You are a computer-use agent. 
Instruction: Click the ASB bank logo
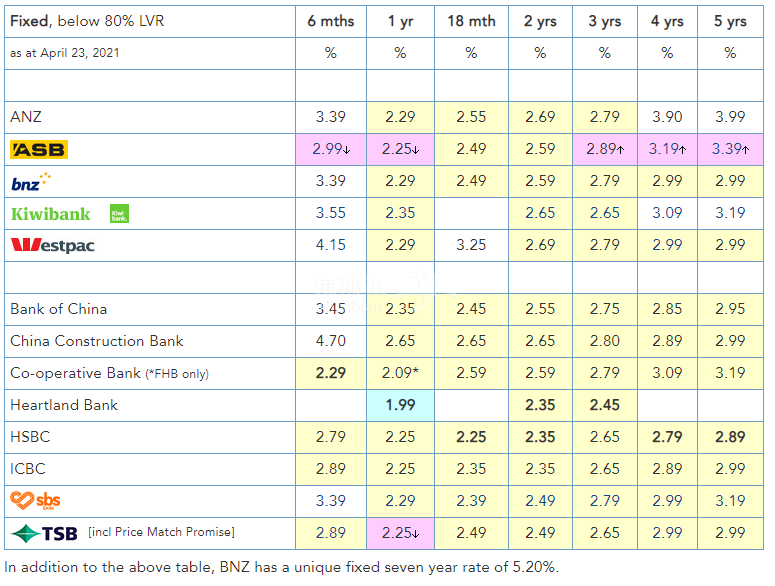click(x=39, y=149)
